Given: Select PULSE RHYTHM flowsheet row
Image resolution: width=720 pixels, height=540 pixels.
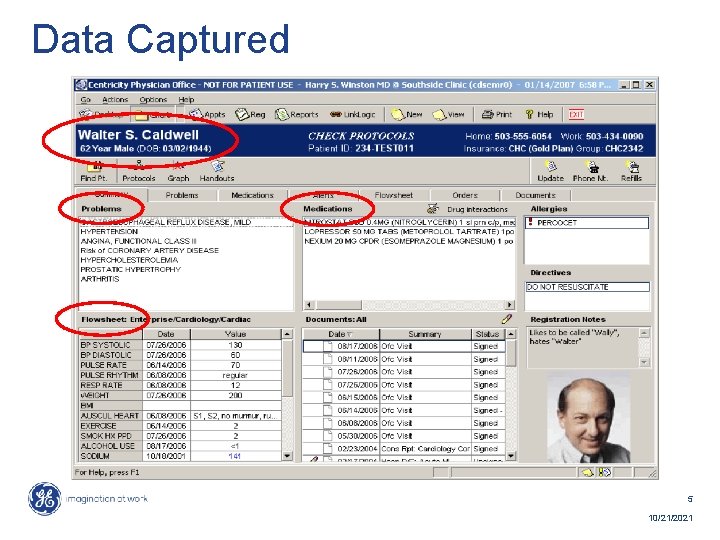Looking at the screenshot, I should coord(180,375).
